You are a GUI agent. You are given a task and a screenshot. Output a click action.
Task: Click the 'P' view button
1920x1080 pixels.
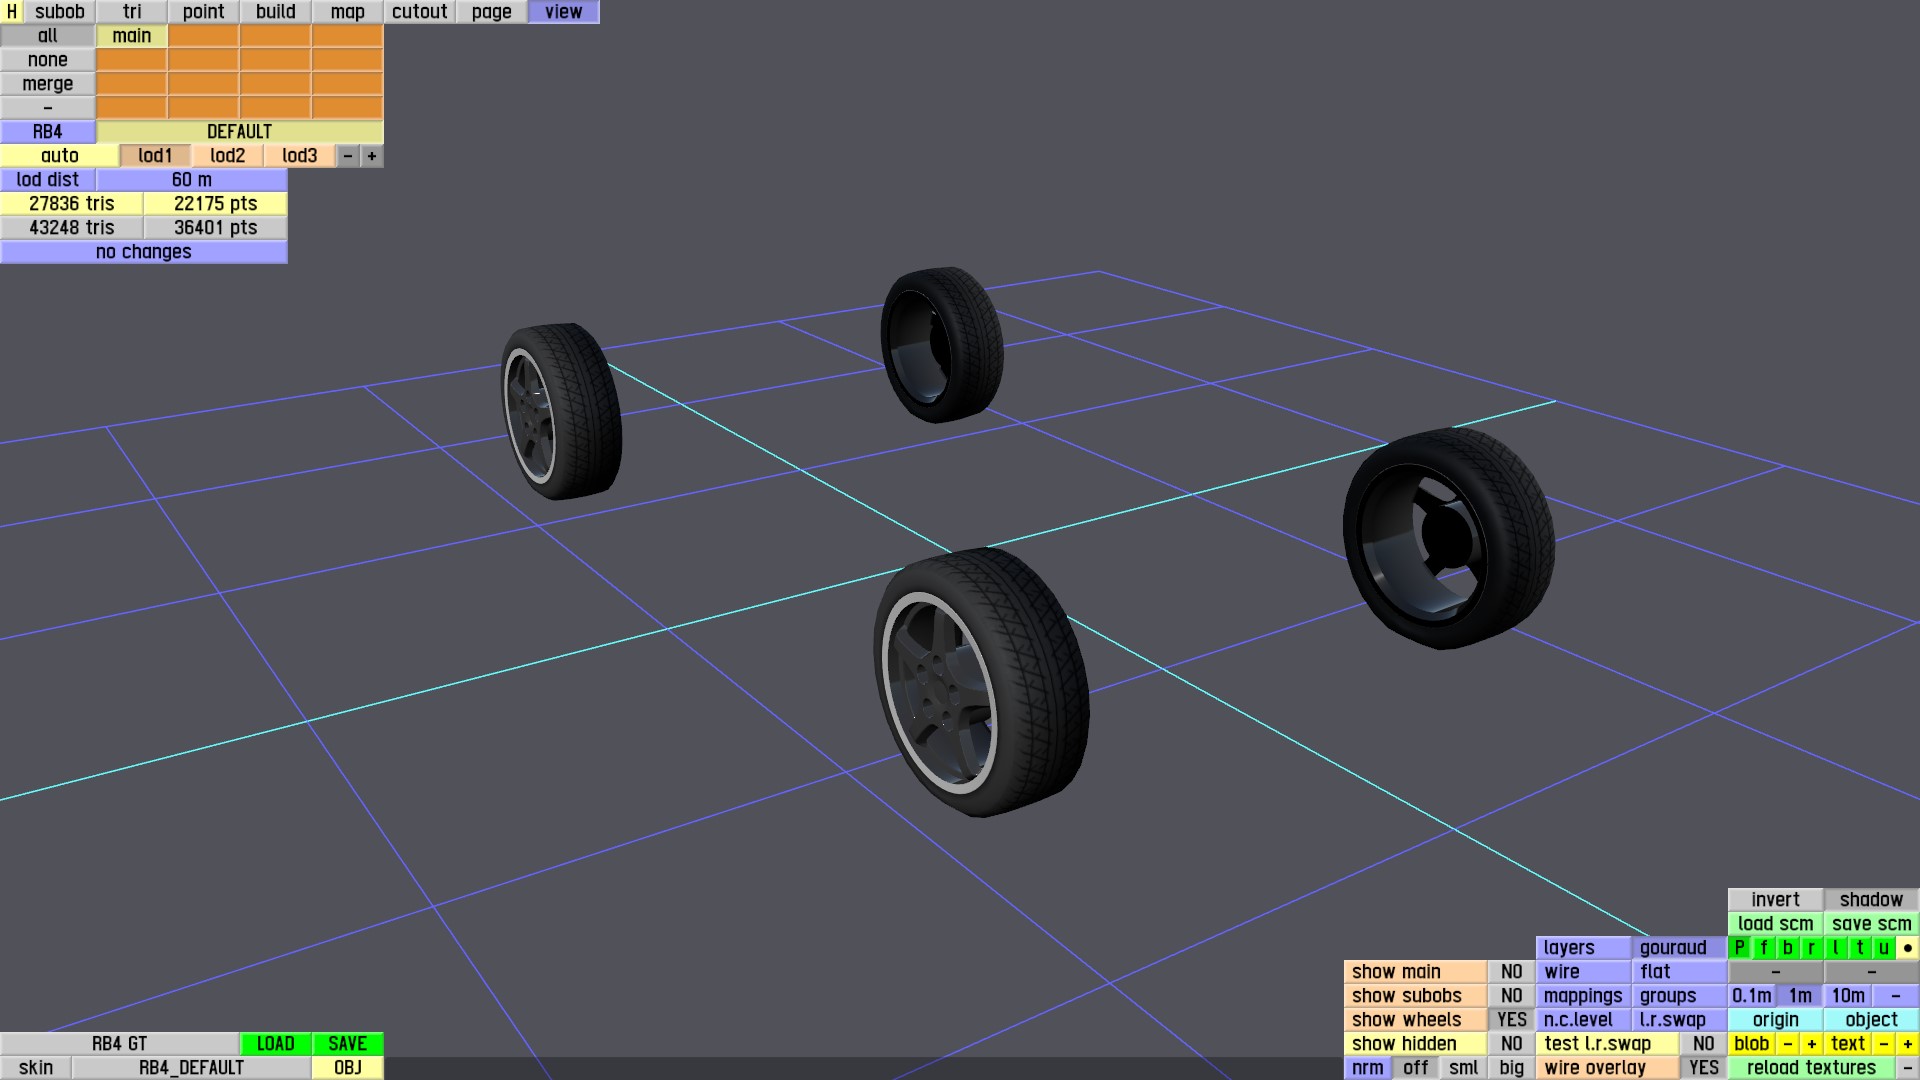tap(1739, 948)
